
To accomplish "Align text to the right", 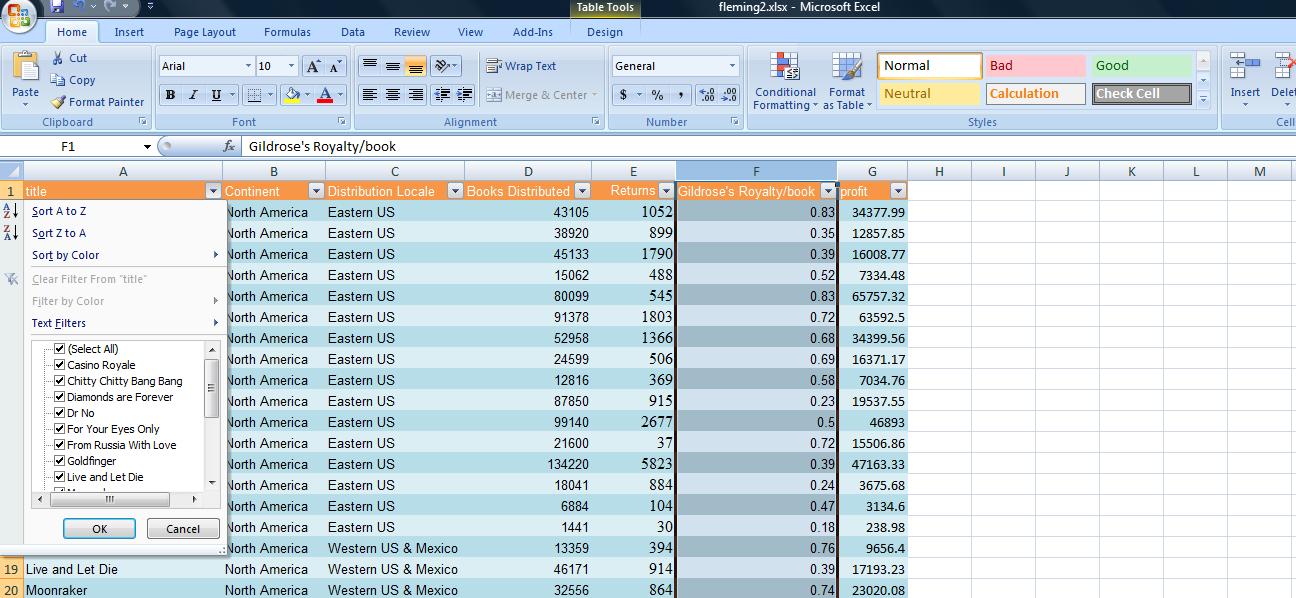I will tap(415, 95).
